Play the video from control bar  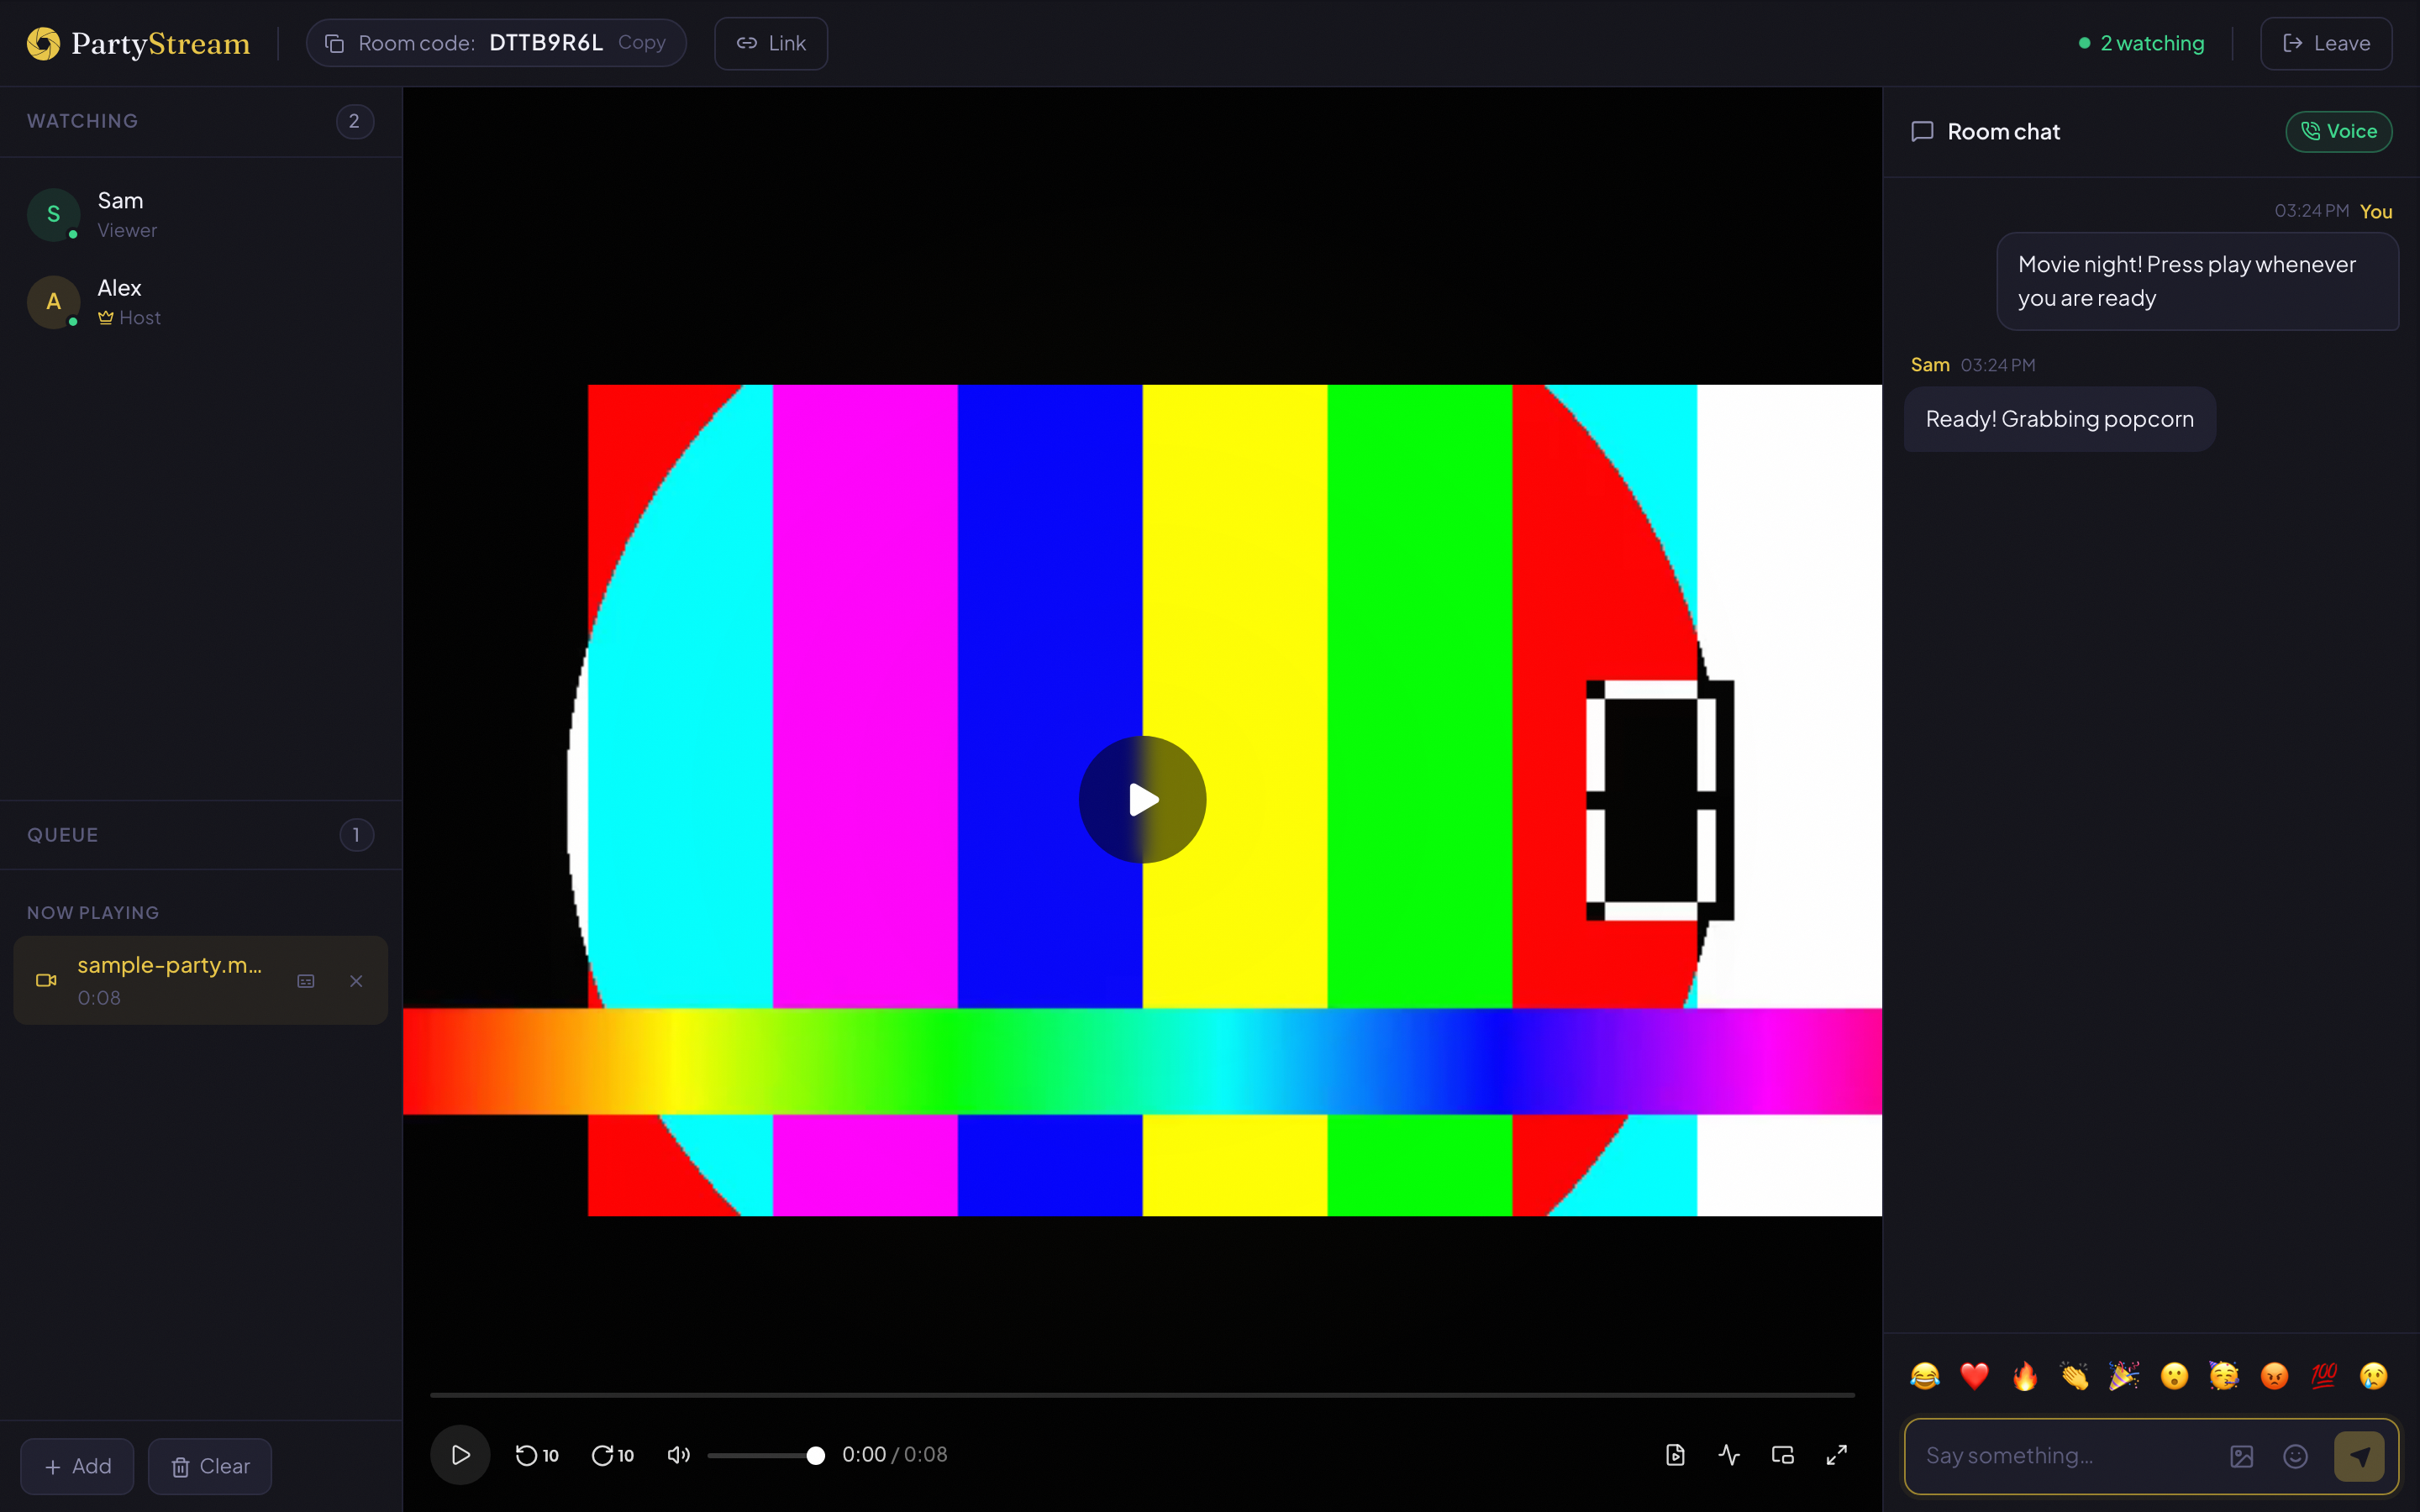point(460,1454)
